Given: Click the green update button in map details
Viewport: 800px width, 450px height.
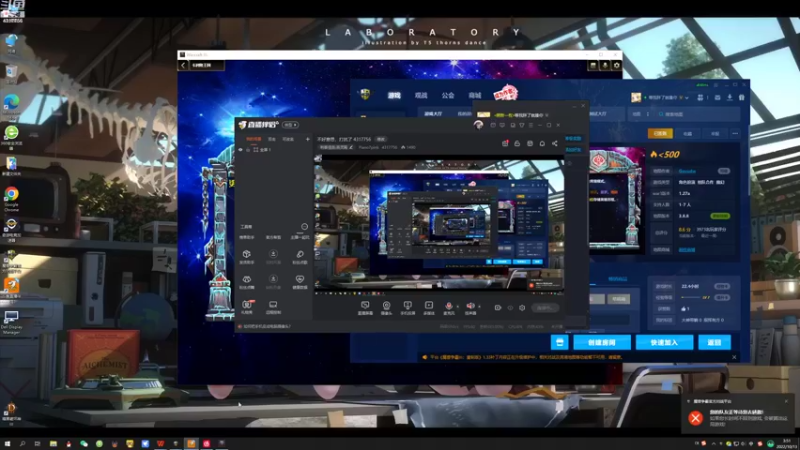Looking at the screenshot, I should (720, 216).
